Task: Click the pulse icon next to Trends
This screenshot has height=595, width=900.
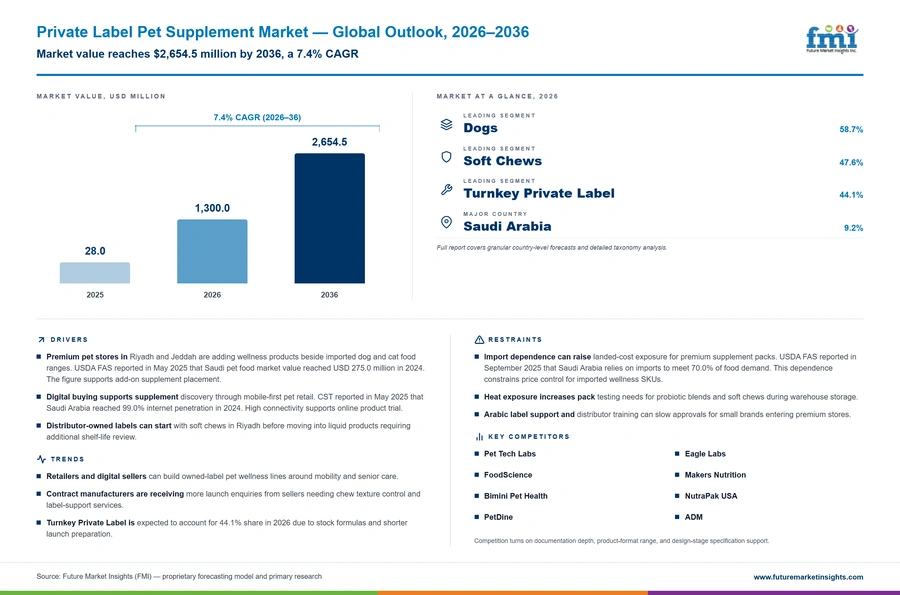Action: 41,459
